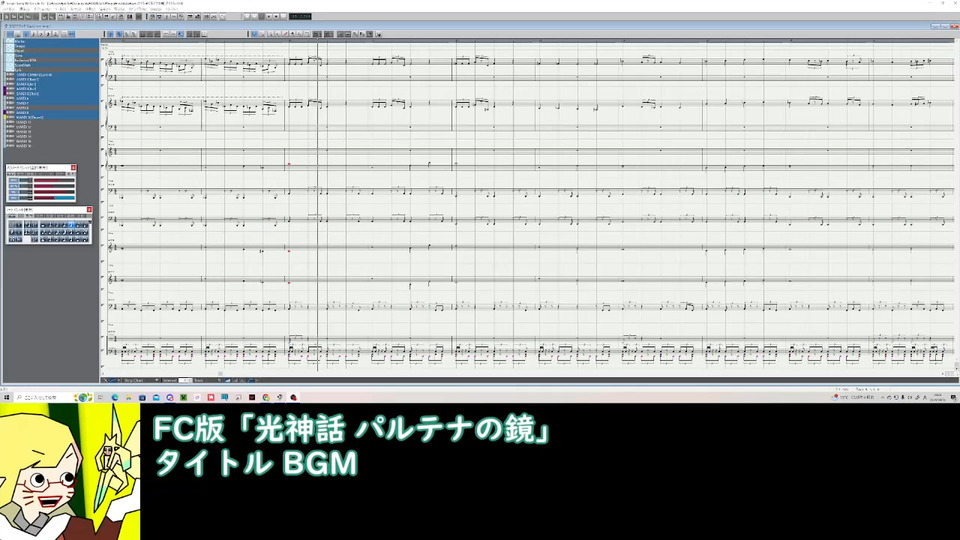Click the black time counter display in the toolbar
This screenshot has width=960, height=540.
pyautogui.click(x=300, y=17)
